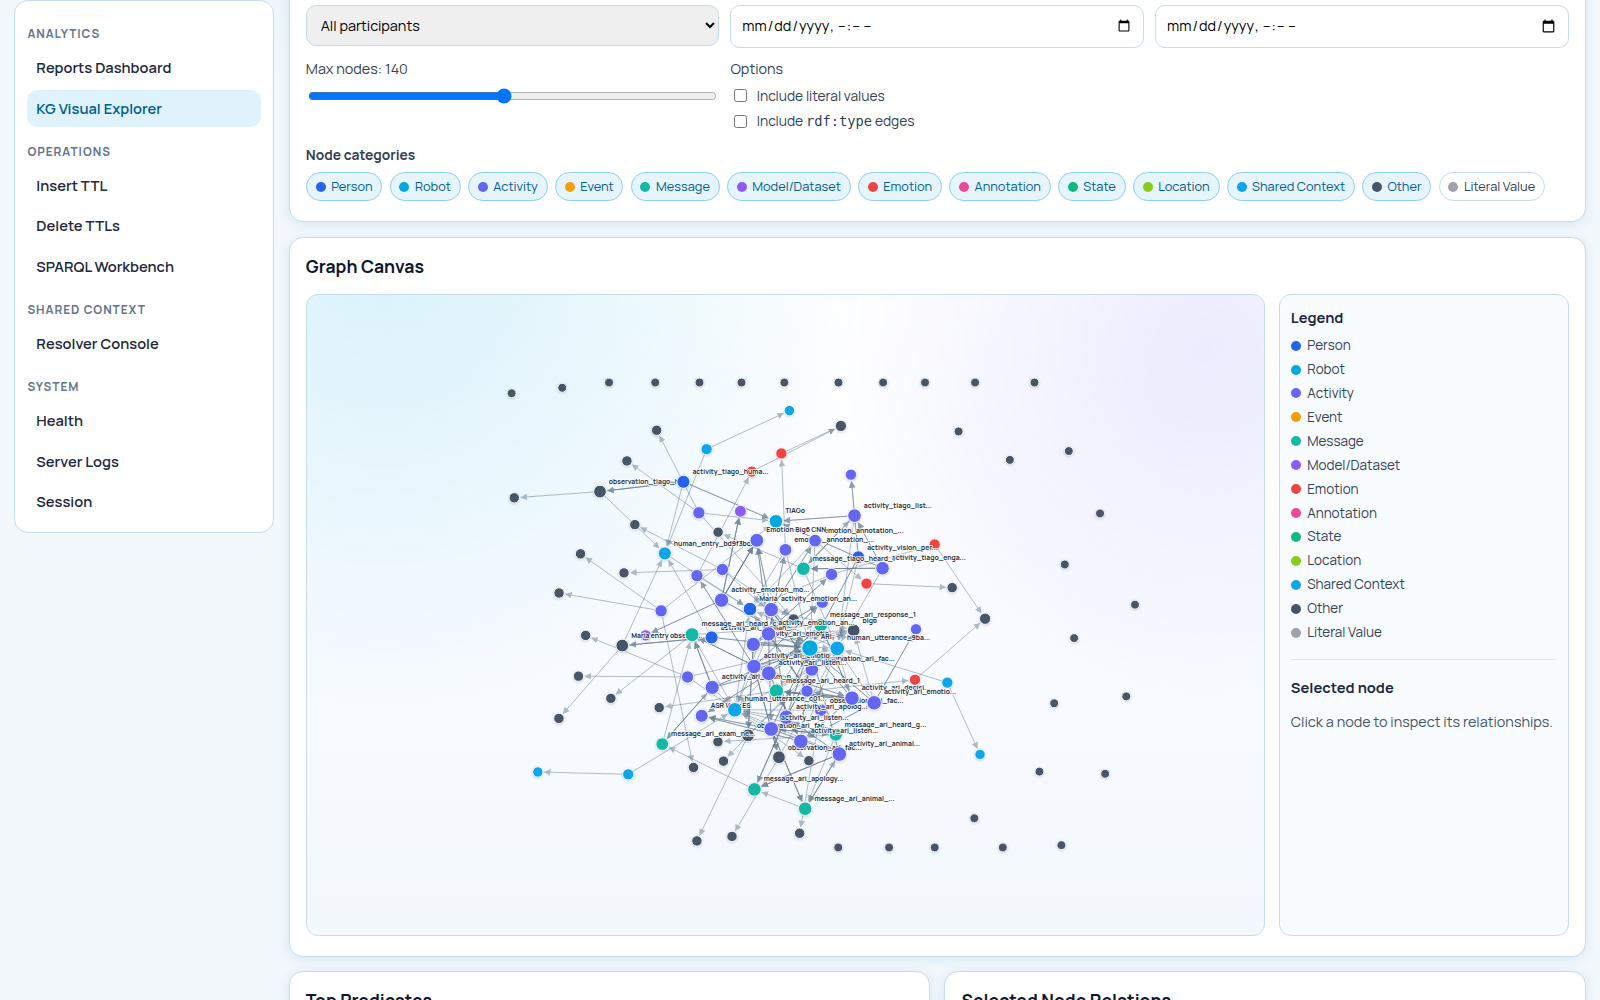This screenshot has width=1600, height=1000.
Task: Toggle the Model/Dataset category chip
Action: click(789, 187)
